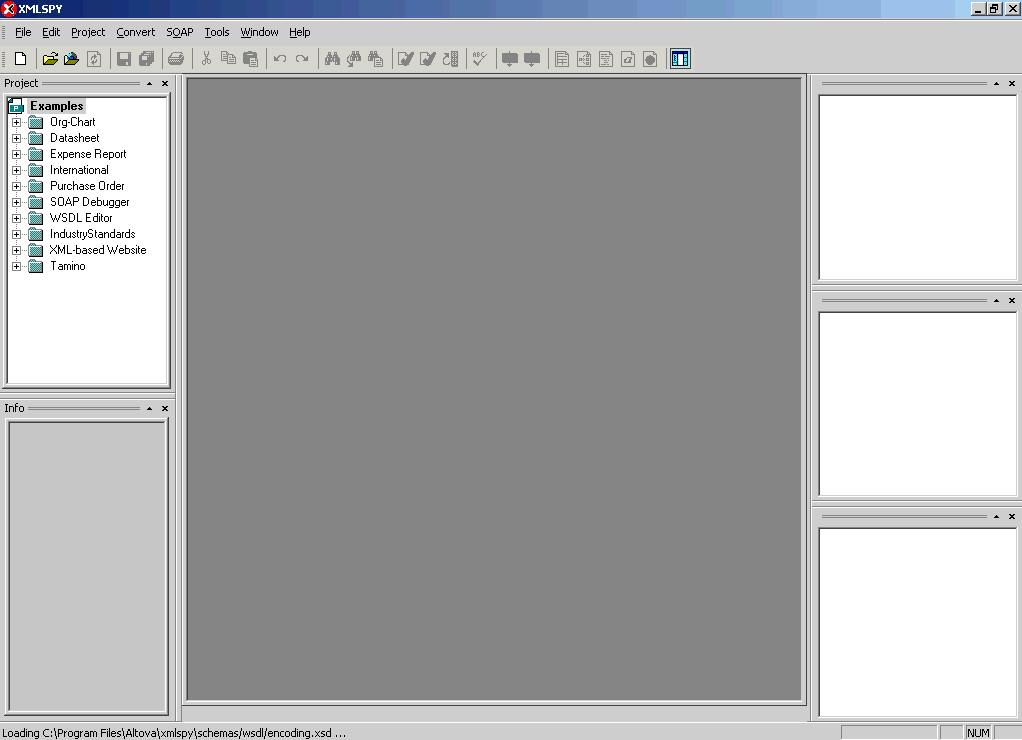Close the top right entry helper panel

coord(1012,83)
